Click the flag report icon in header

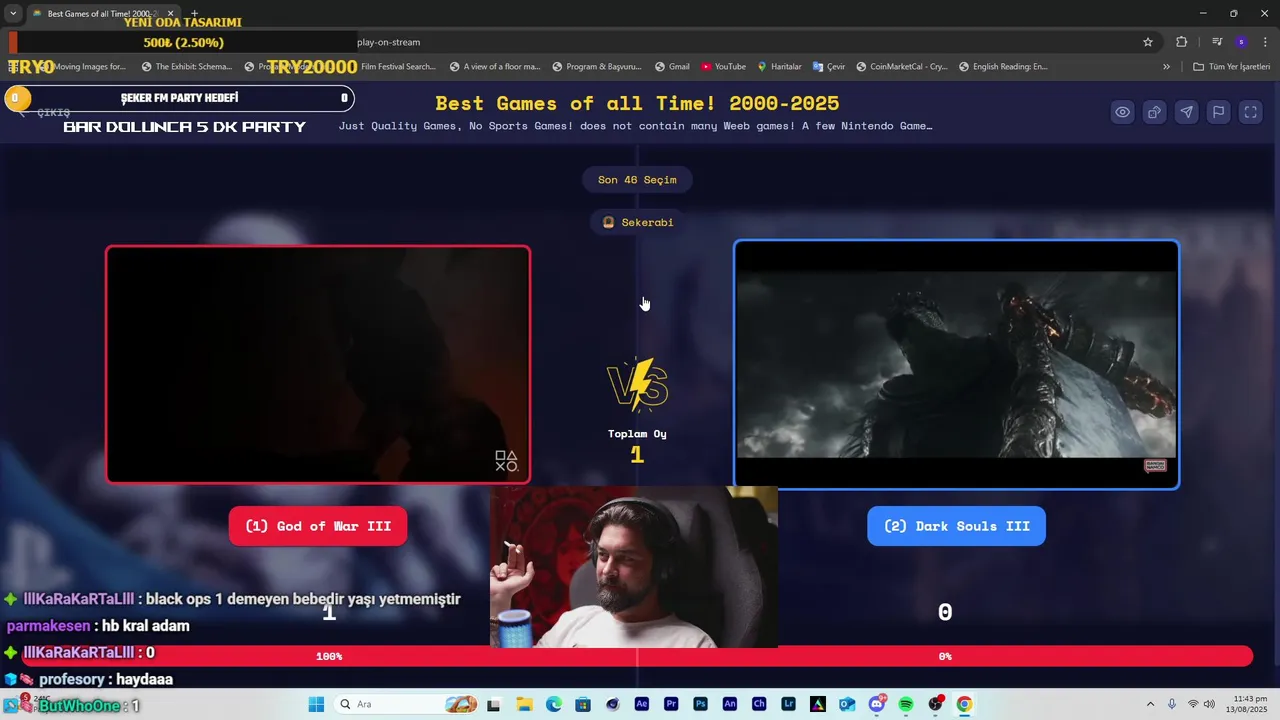coord(1219,112)
